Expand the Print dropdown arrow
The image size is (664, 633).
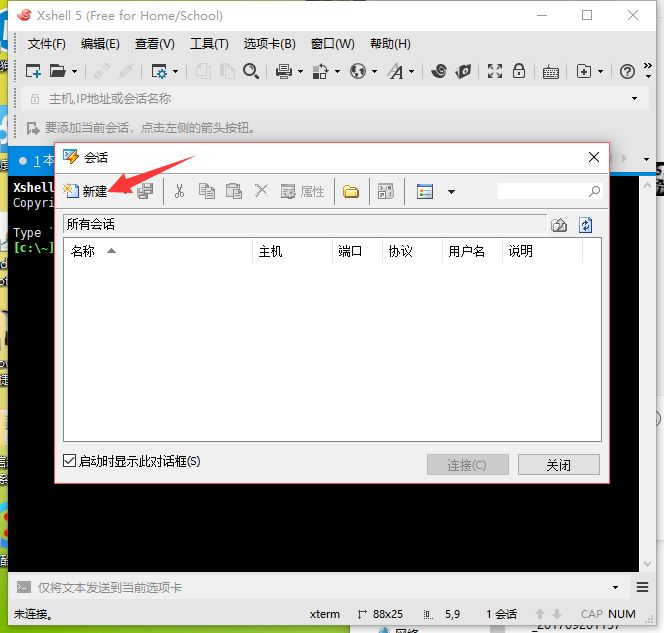(x=300, y=72)
